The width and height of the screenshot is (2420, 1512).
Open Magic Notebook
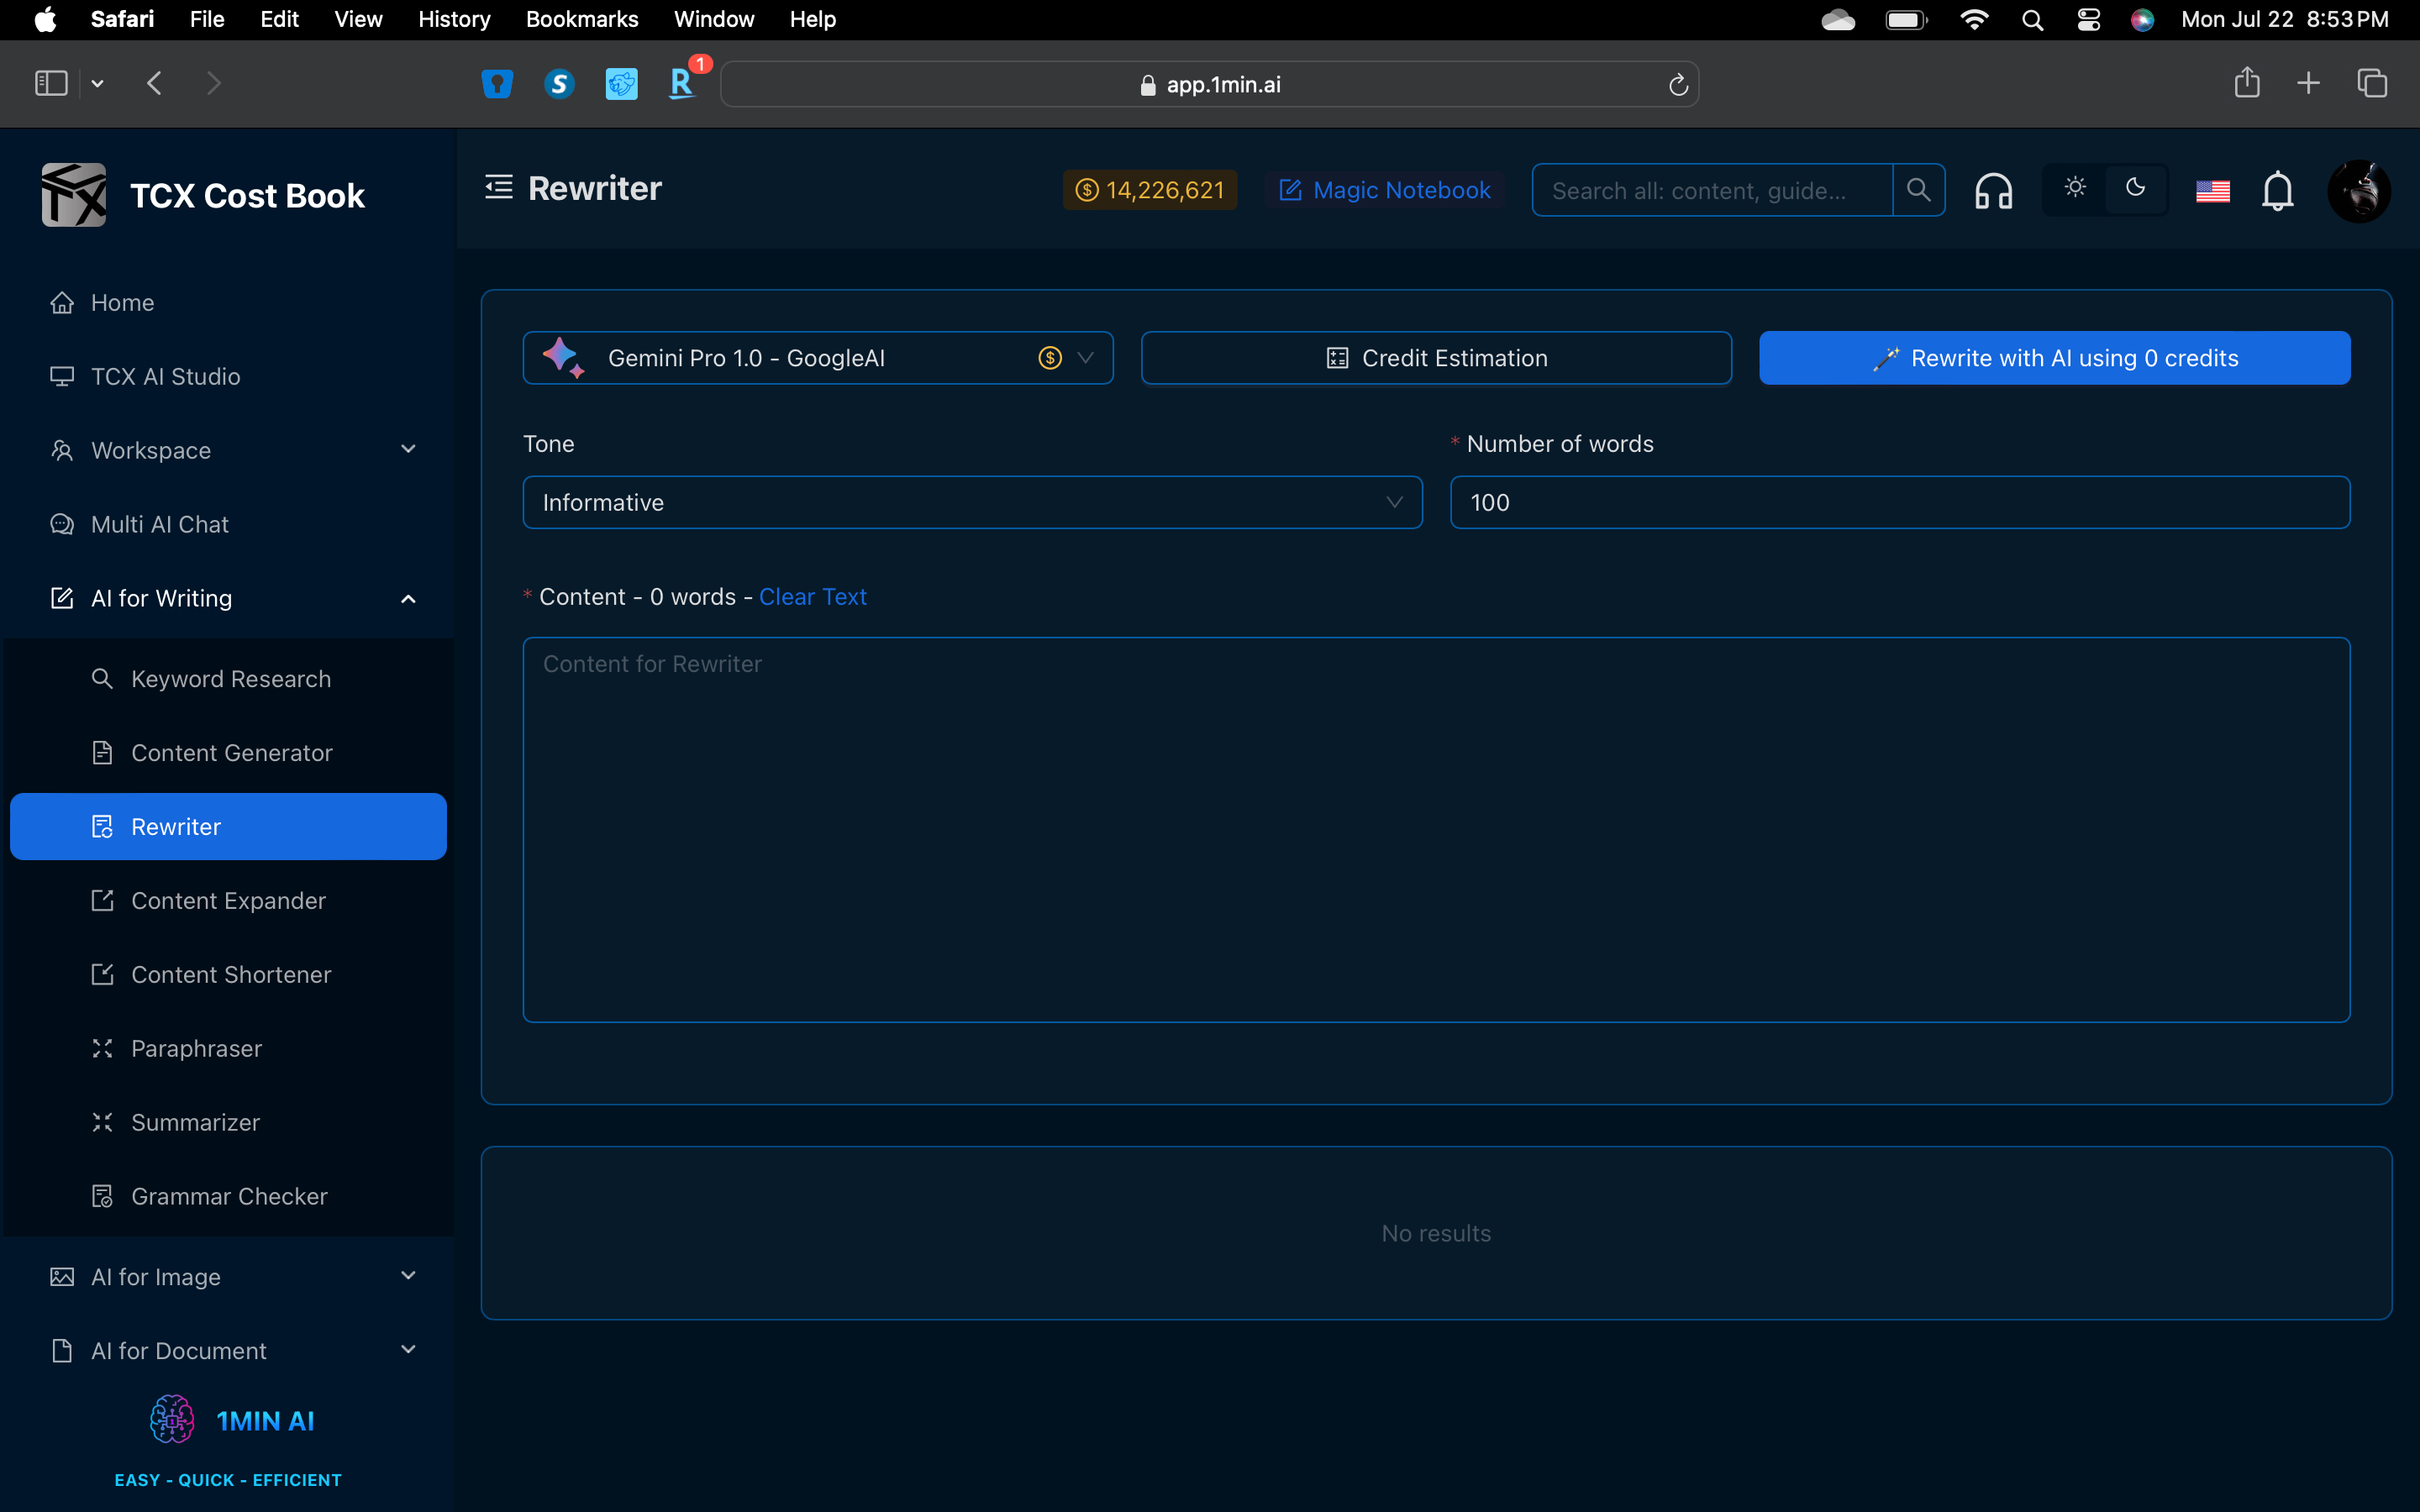(1385, 190)
